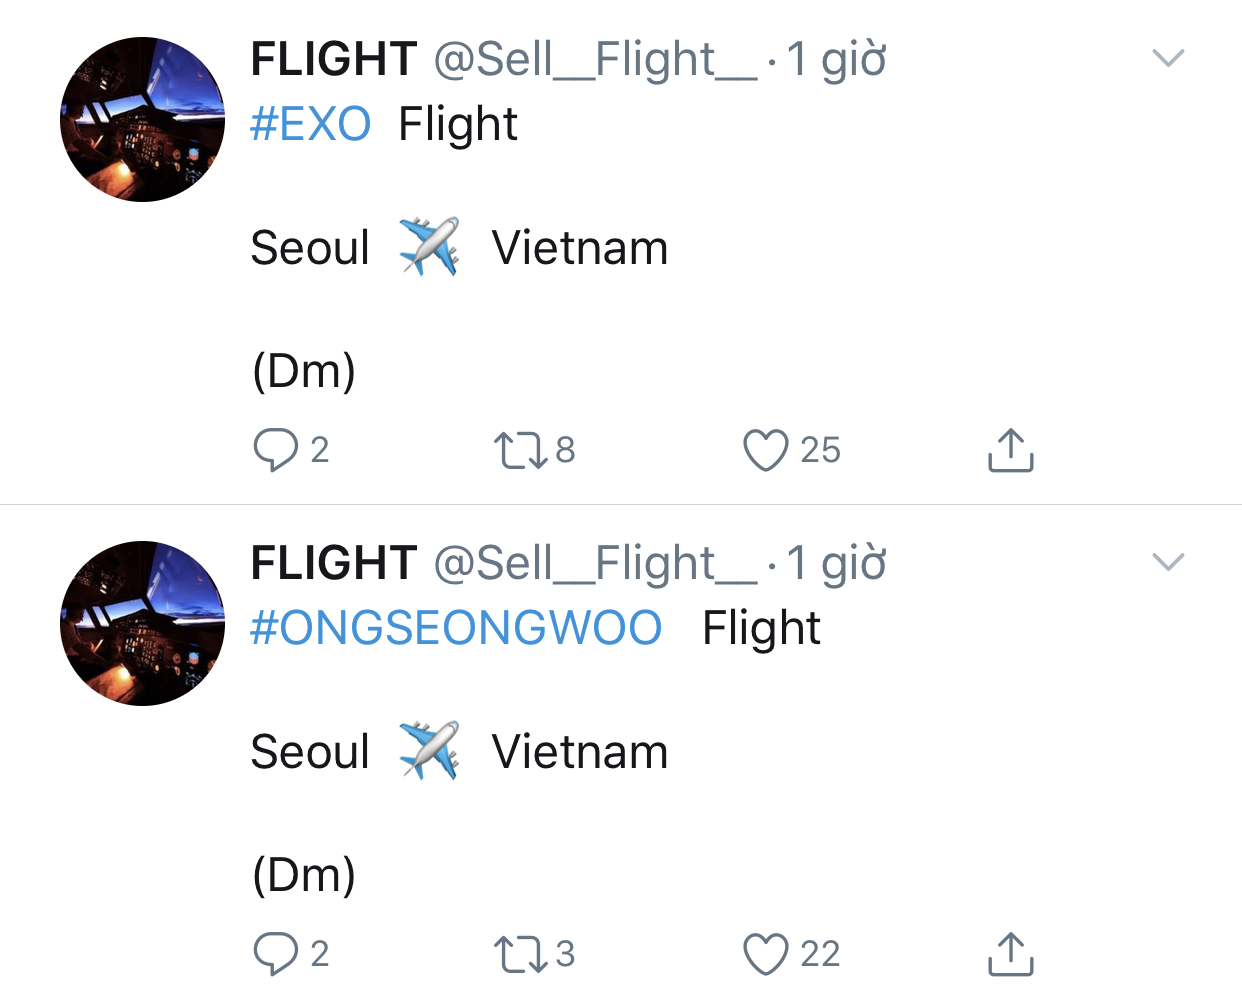Viewport: 1242px width, 1007px height.
Task: Retweet the #ONGSEONGWOO Flight tweet
Action: [x=521, y=954]
